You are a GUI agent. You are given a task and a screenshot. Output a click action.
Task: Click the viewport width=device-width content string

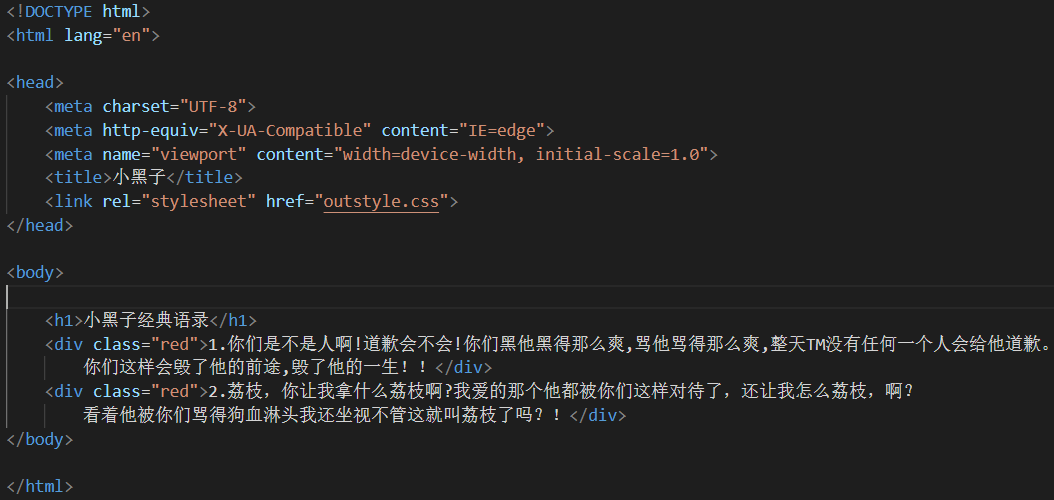pyautogui.click(x=520, y=155)
